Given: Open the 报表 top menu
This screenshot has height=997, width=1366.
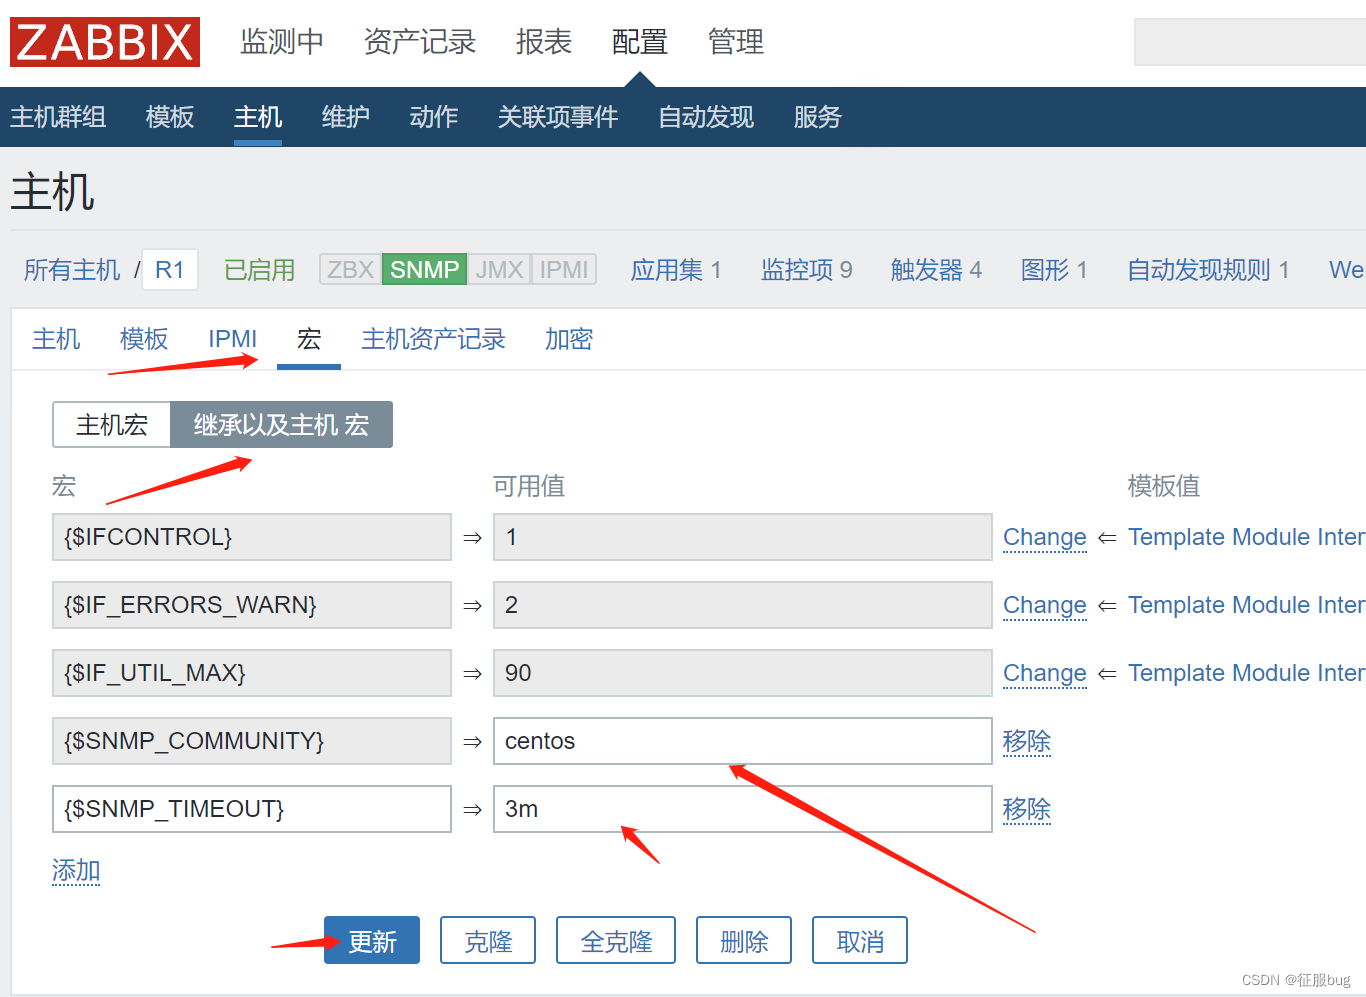Looking at the screenshot, I should click(544, 42).
